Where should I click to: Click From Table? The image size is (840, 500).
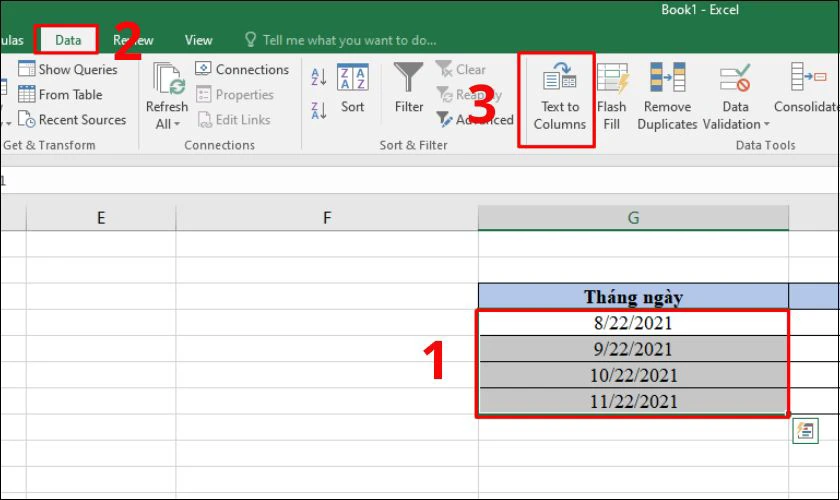tap(60, 94)
